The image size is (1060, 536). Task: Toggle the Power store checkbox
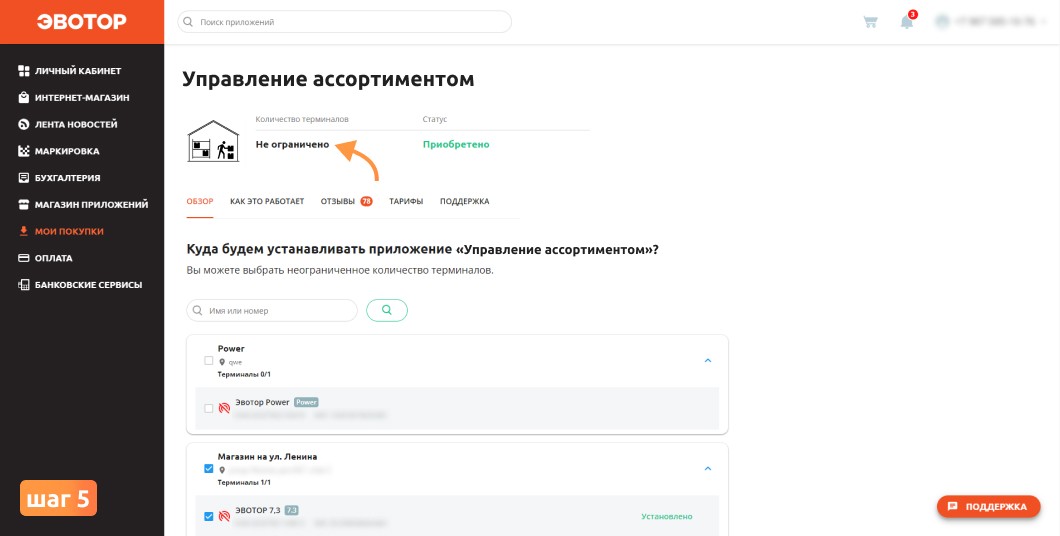point(208,360)
